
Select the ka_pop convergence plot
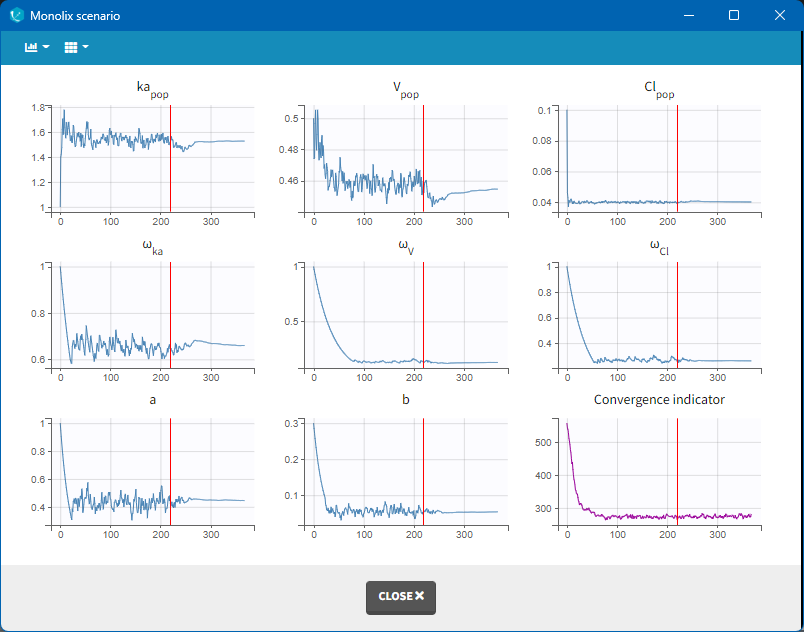pos(150,158)
